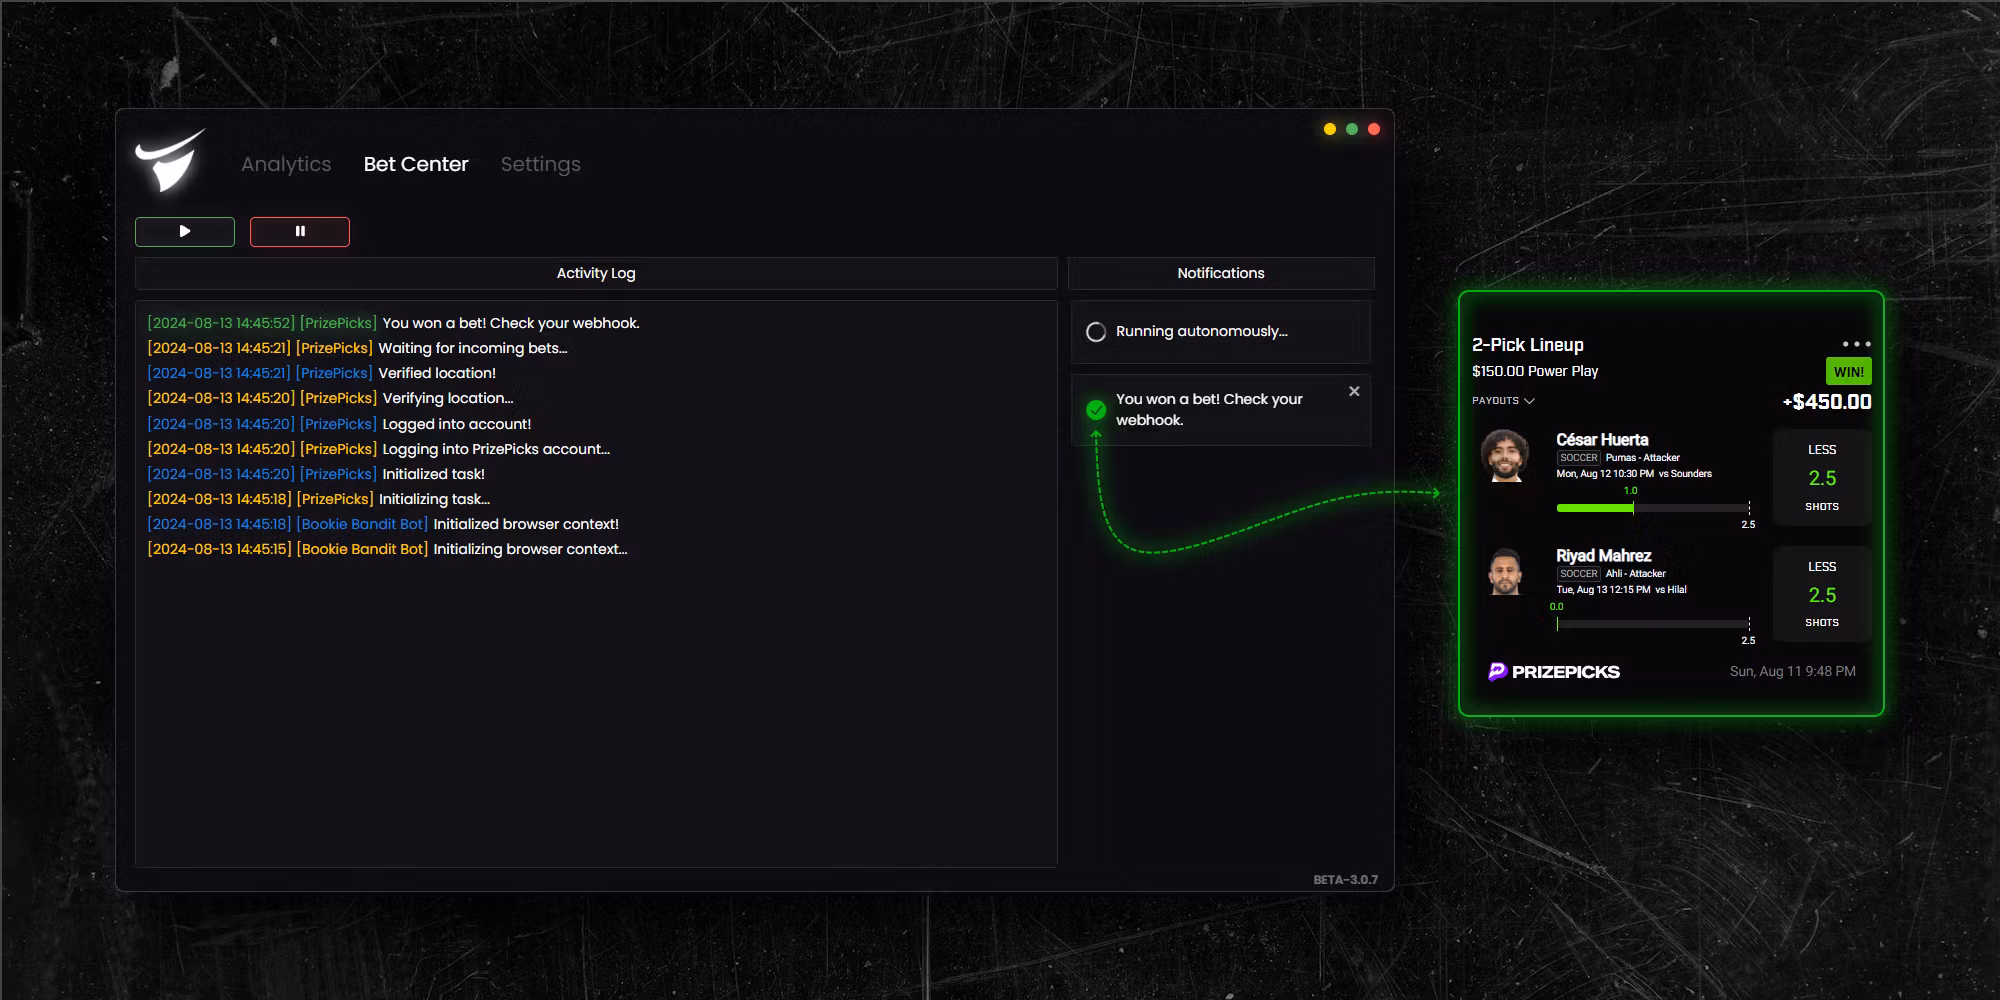Click the SOCCER tag under César Huerta
The image size is (2000, 1000).
(1579, 458)
